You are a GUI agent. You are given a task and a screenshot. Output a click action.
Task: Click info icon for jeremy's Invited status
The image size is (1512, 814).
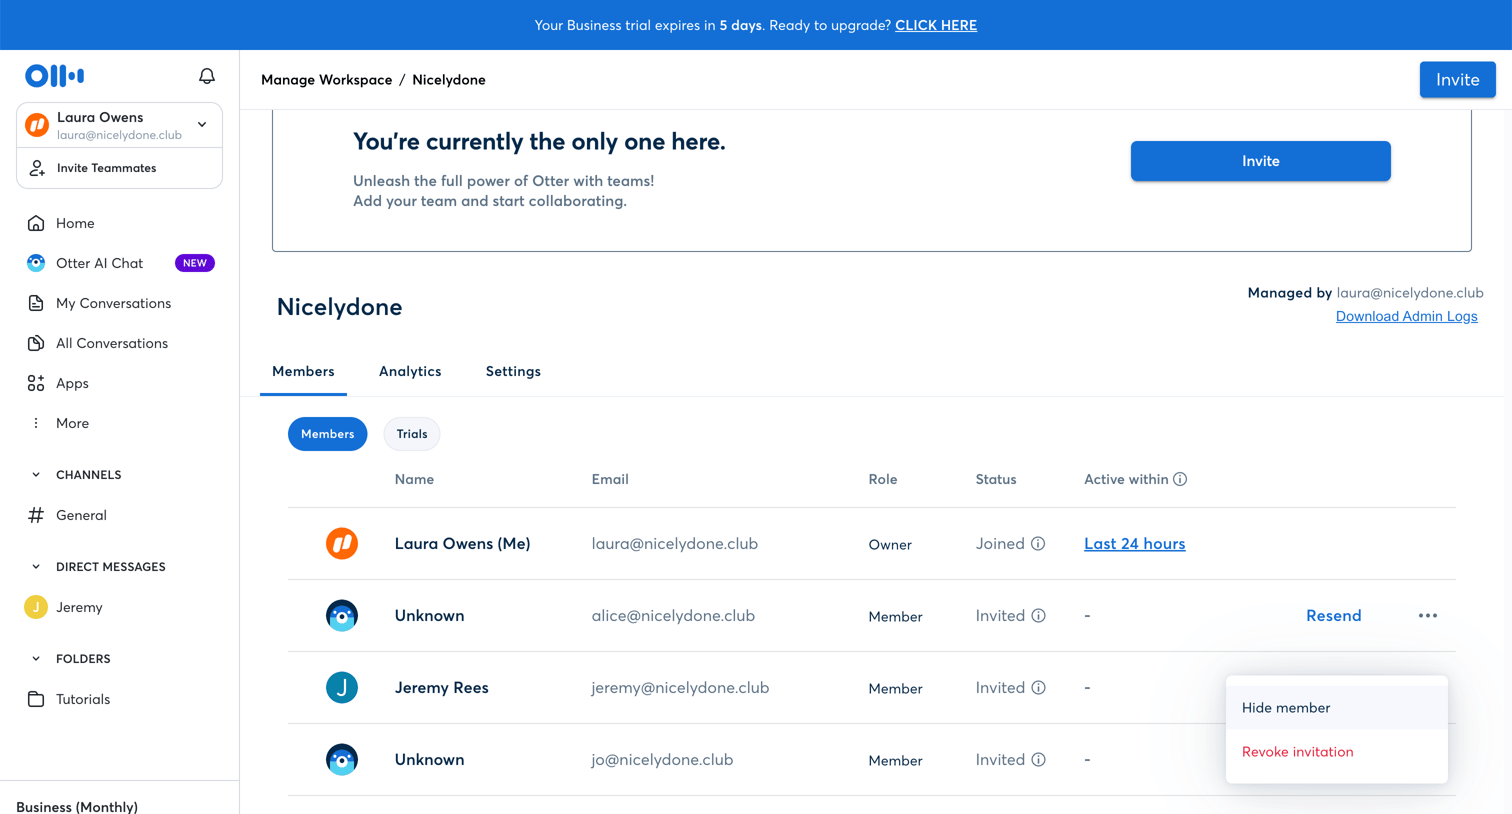(x=1038, y=688)
